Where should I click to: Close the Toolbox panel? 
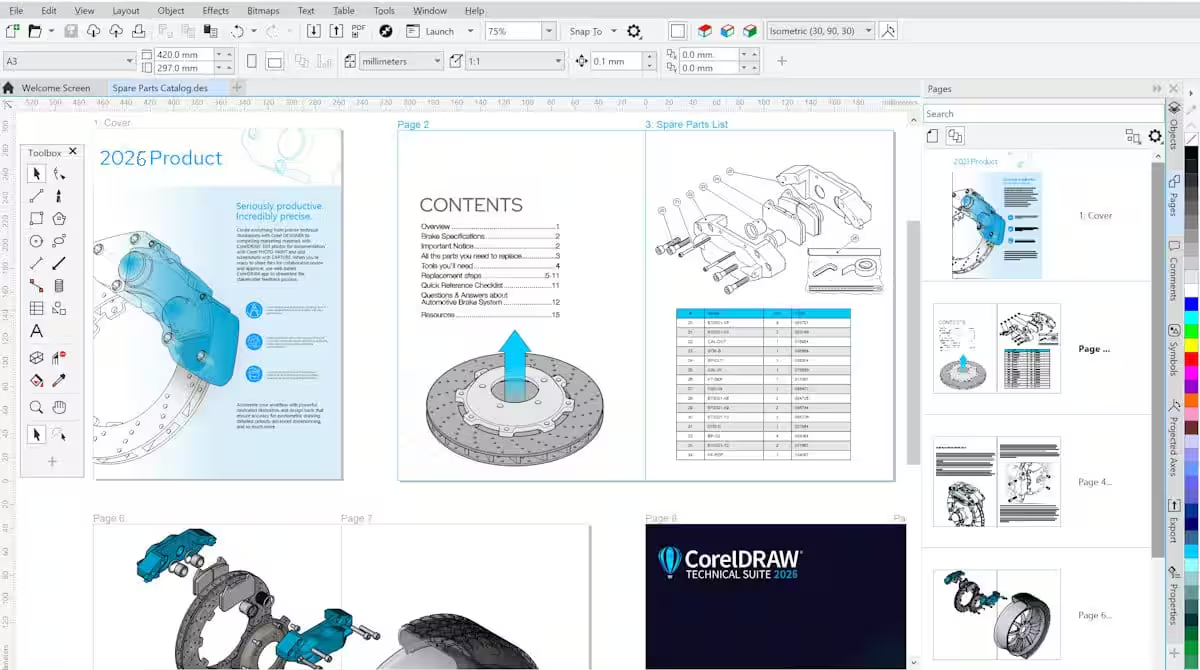[x=72, y=152]
